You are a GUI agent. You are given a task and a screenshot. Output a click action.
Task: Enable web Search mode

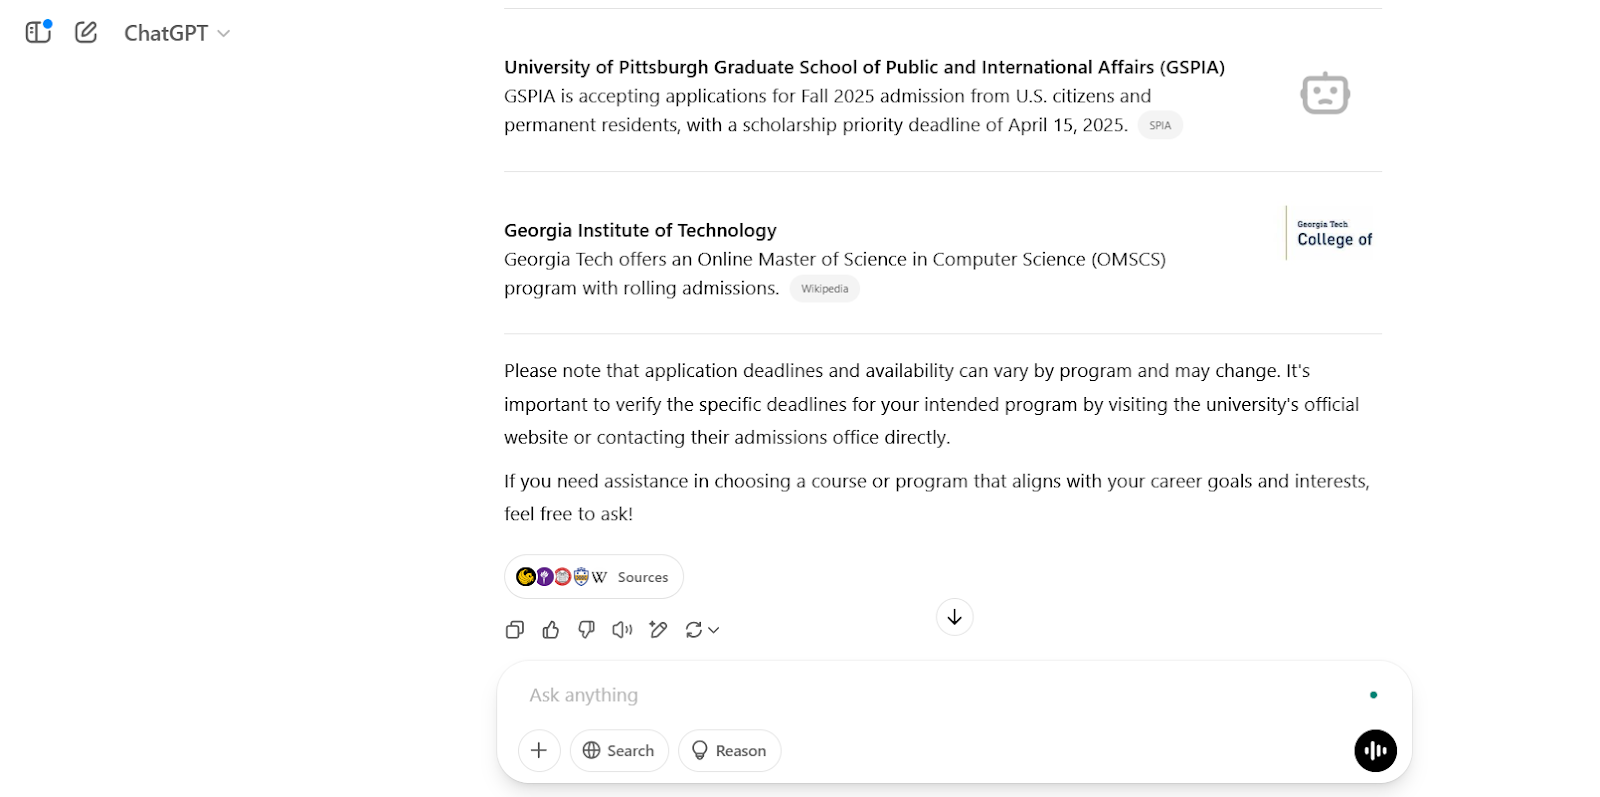click(618, 750)
